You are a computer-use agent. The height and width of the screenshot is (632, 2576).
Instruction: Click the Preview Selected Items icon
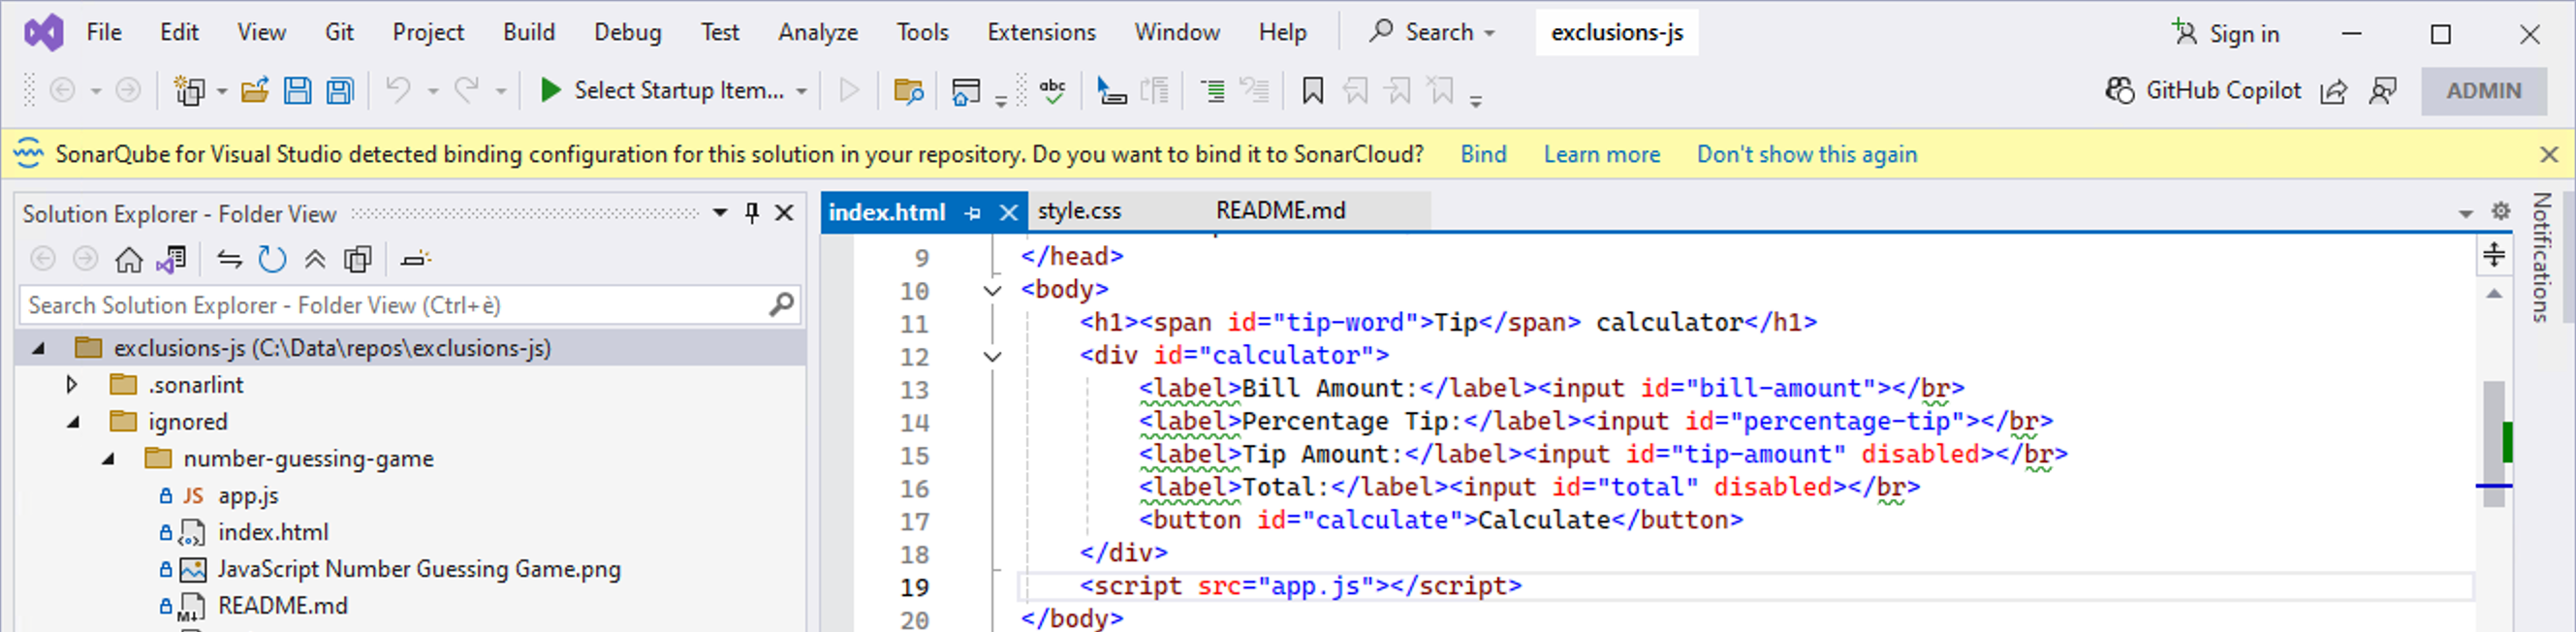pyautogui.click(x=415, y=260)
